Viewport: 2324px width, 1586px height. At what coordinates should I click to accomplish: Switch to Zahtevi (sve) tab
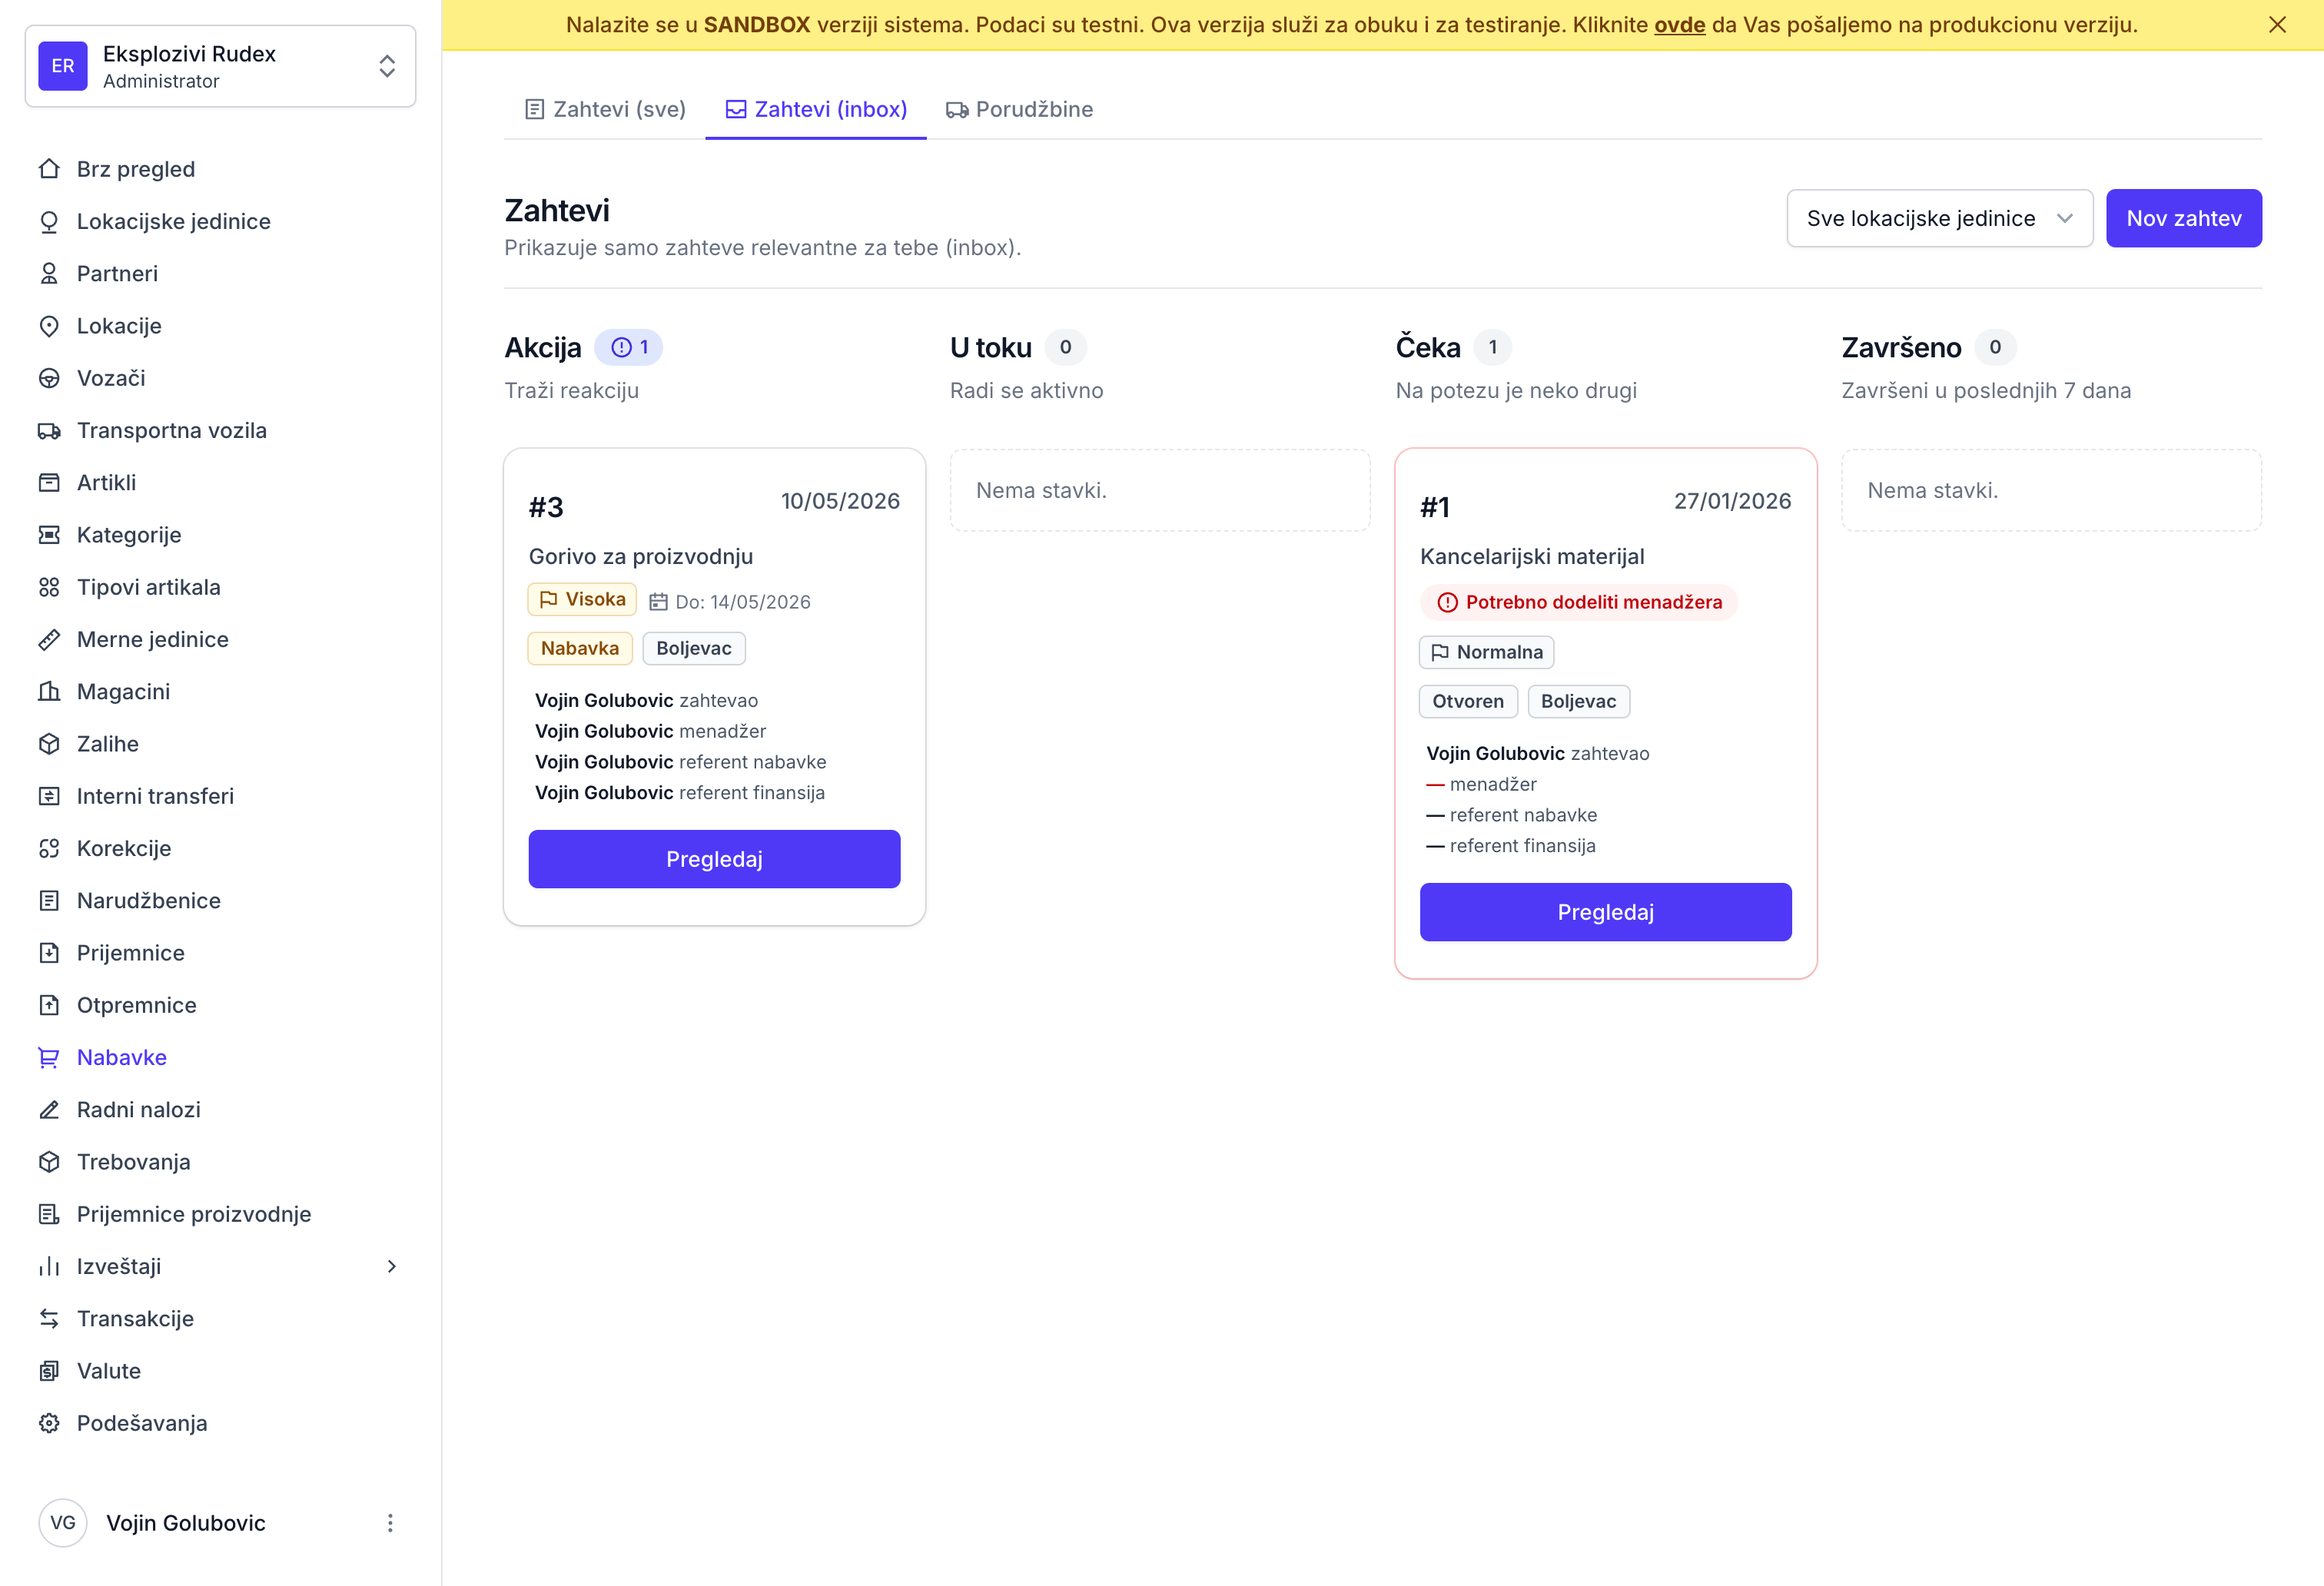[605, 109]
